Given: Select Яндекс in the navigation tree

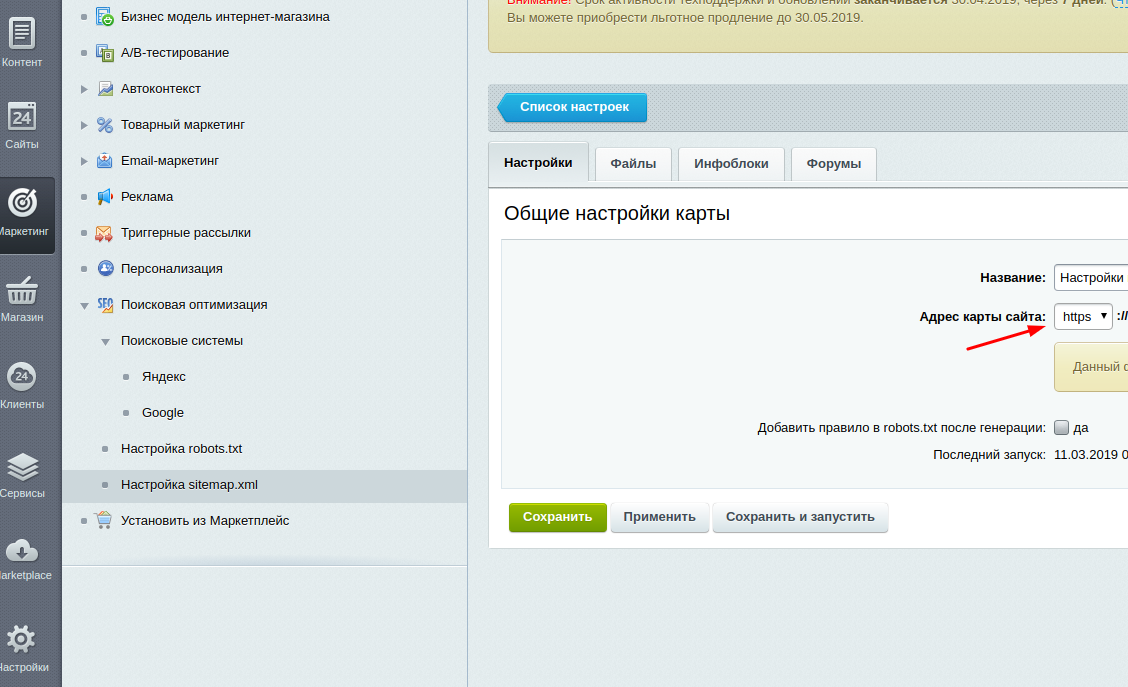Looking at the screenshot, I should (163, 376).
